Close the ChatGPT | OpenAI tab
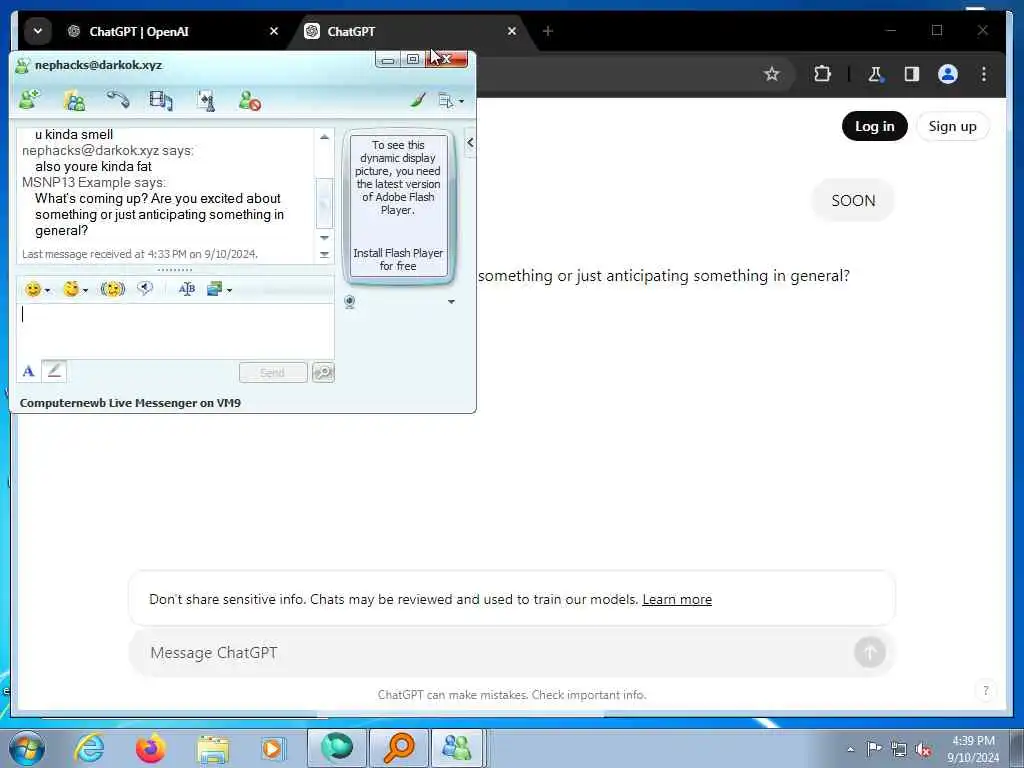Viewport: 1024px width, 768px height. pos(274,31)
